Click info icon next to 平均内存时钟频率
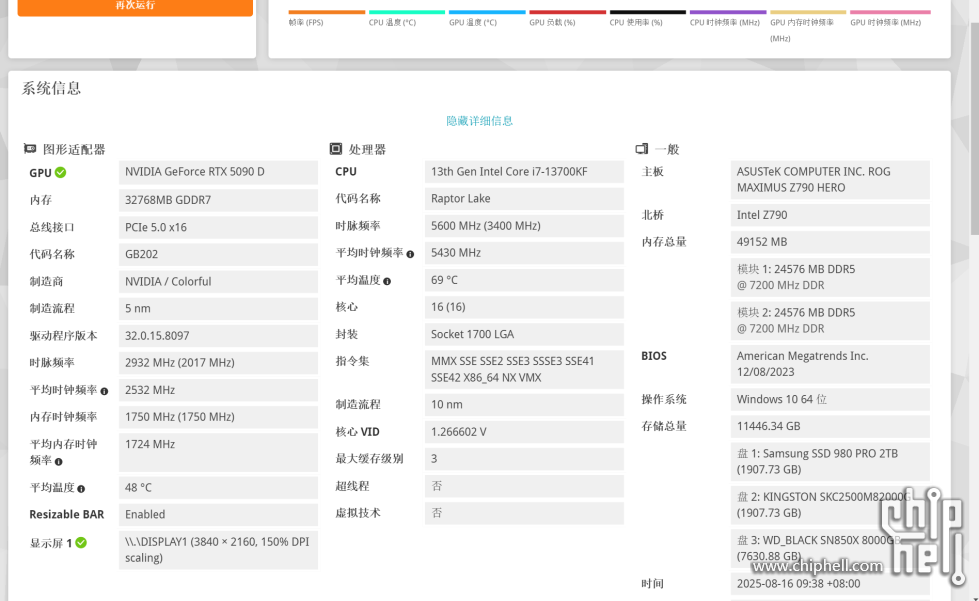Viewport: 979px width, 601px height. tap(59, 462)
